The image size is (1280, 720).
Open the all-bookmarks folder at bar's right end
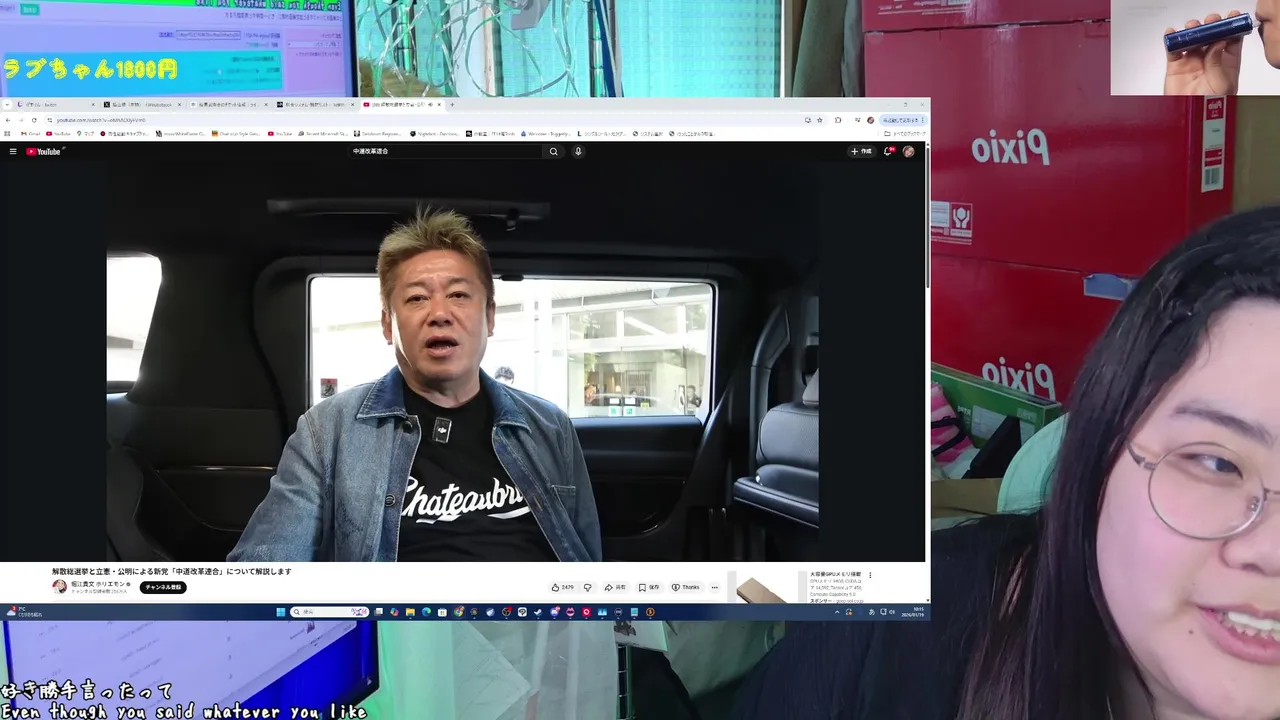[x=904, y=133]
